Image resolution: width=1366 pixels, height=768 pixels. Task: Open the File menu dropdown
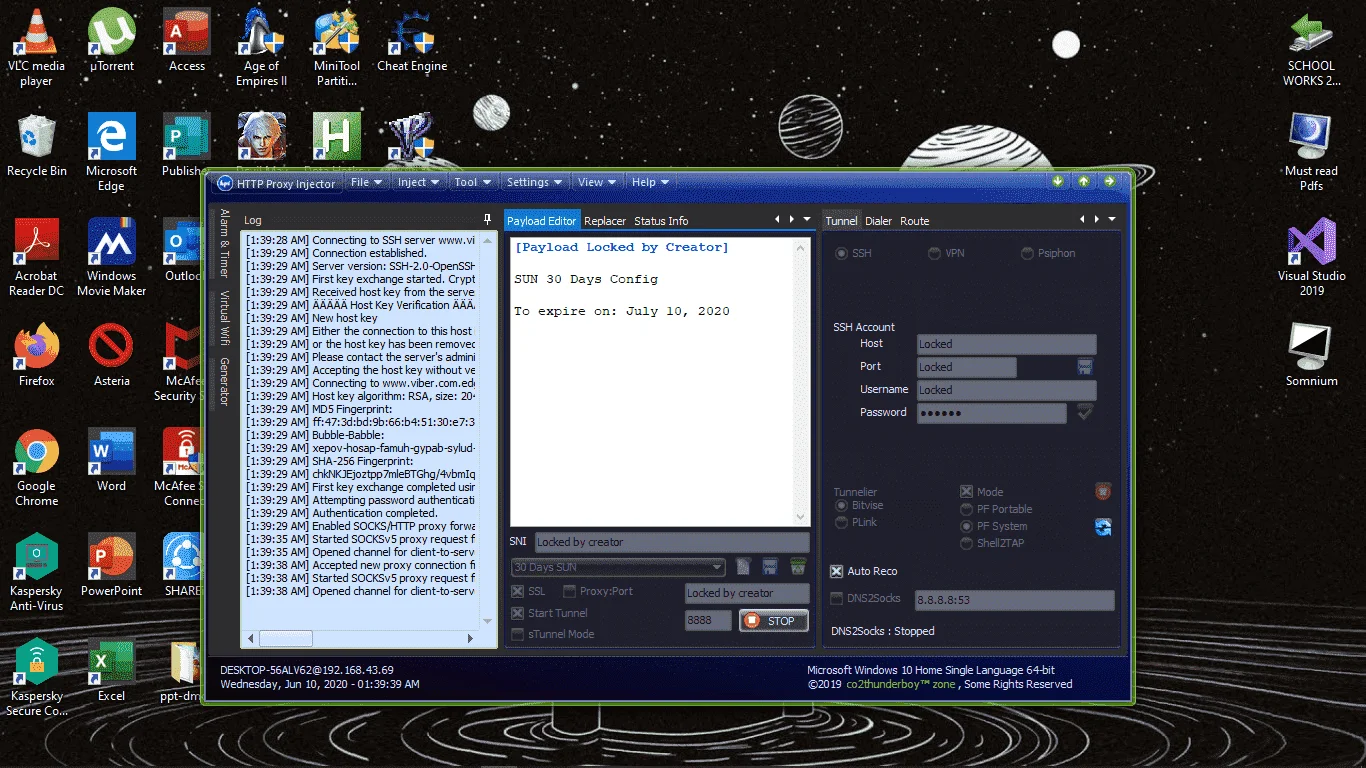[x=365, y=182]
